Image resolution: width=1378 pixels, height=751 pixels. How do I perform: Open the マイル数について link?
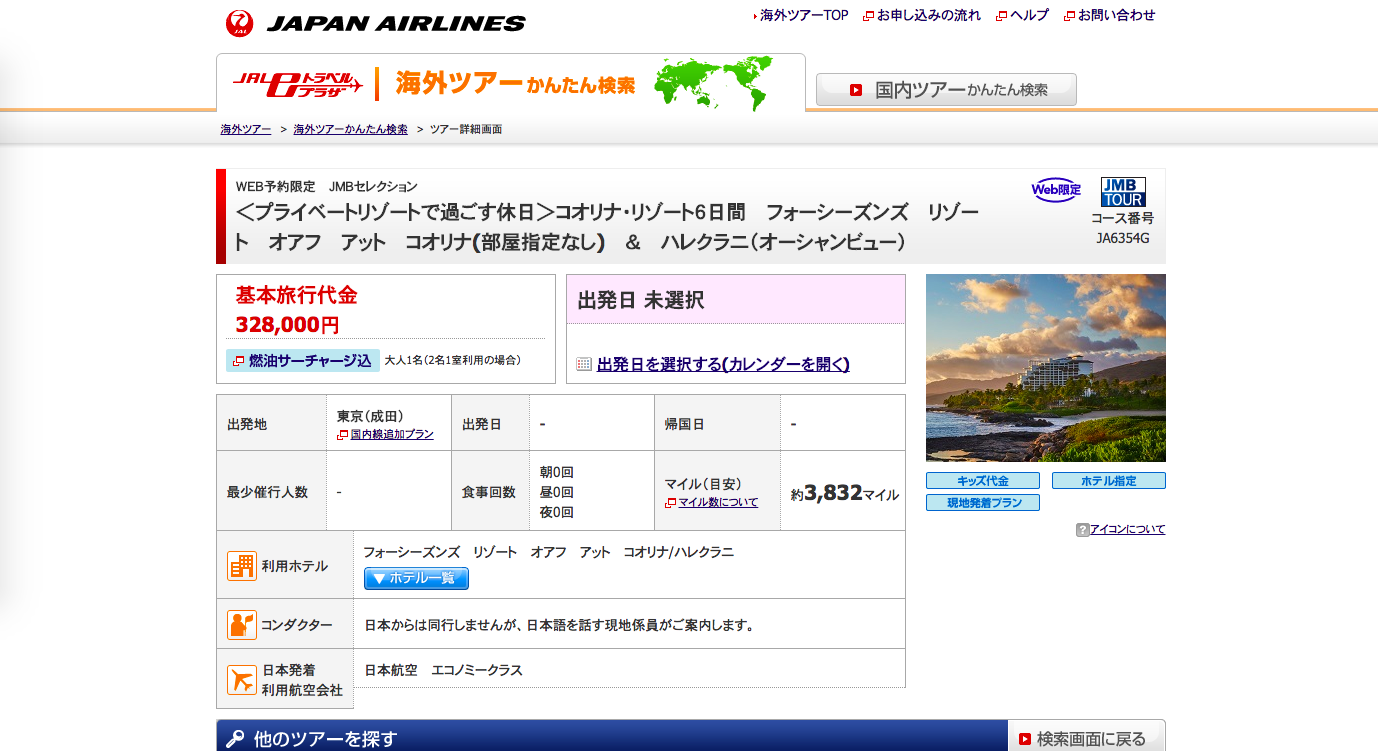click(x=718, y=503)
